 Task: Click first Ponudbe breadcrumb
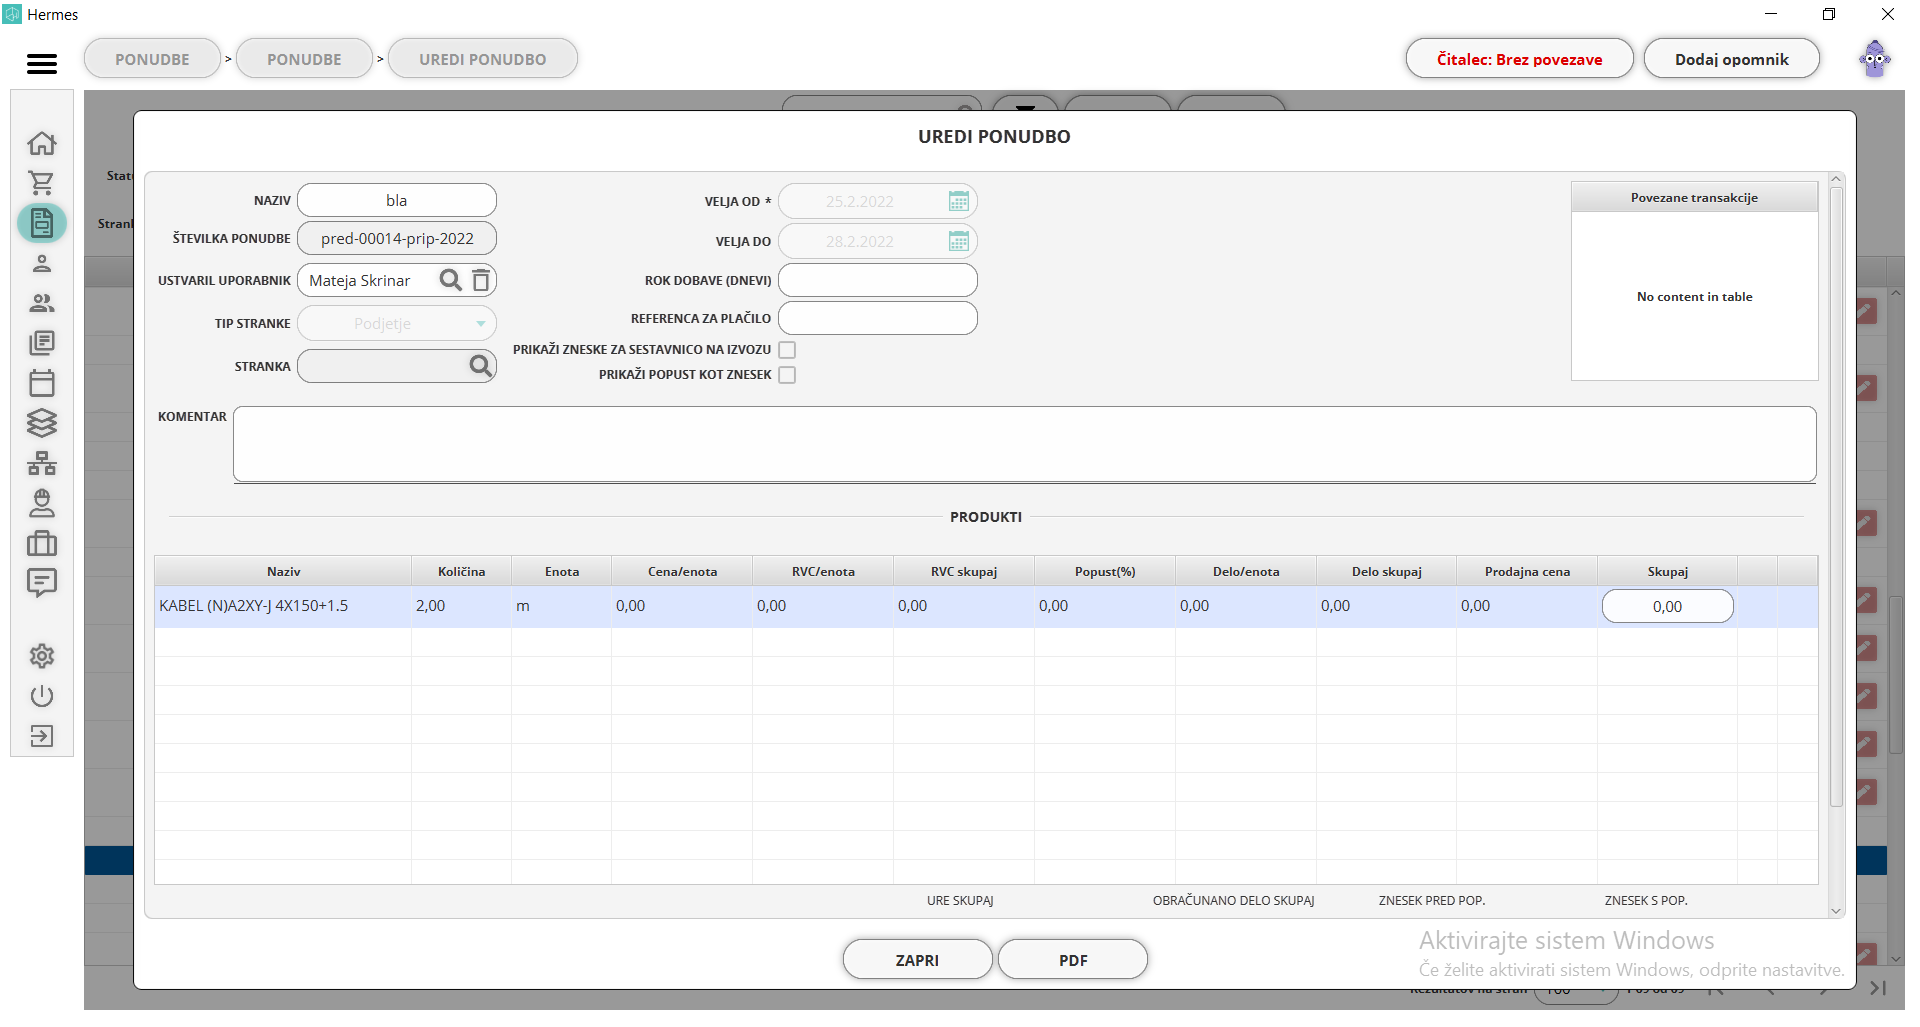tap(152, 59)
